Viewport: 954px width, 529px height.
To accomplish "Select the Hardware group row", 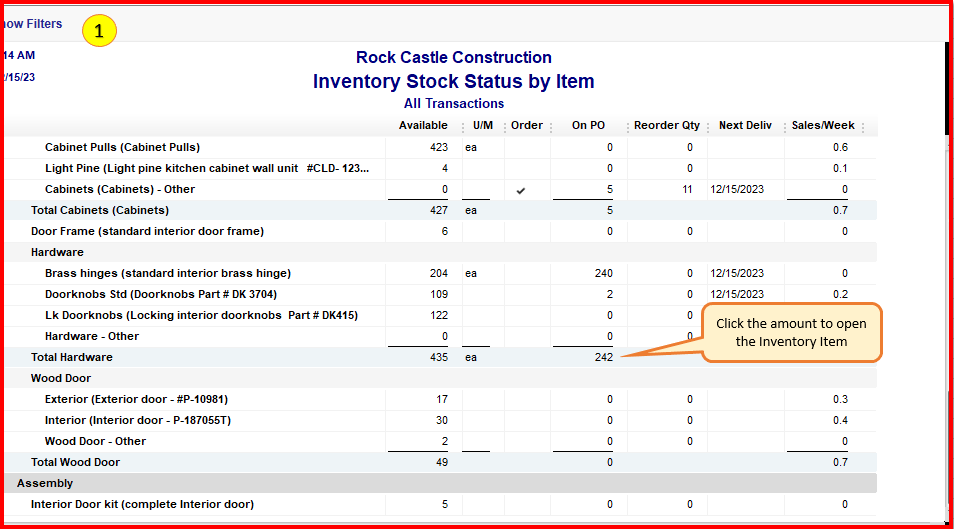I will coord(440,252).
